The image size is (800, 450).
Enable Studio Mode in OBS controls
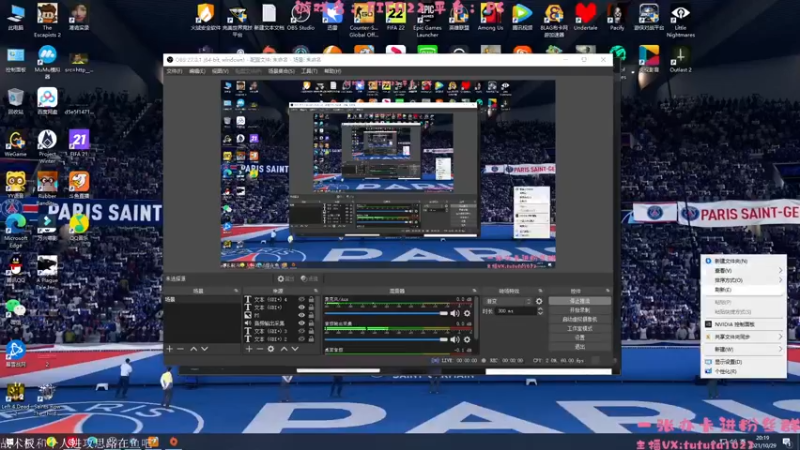[x=580, y=329]
